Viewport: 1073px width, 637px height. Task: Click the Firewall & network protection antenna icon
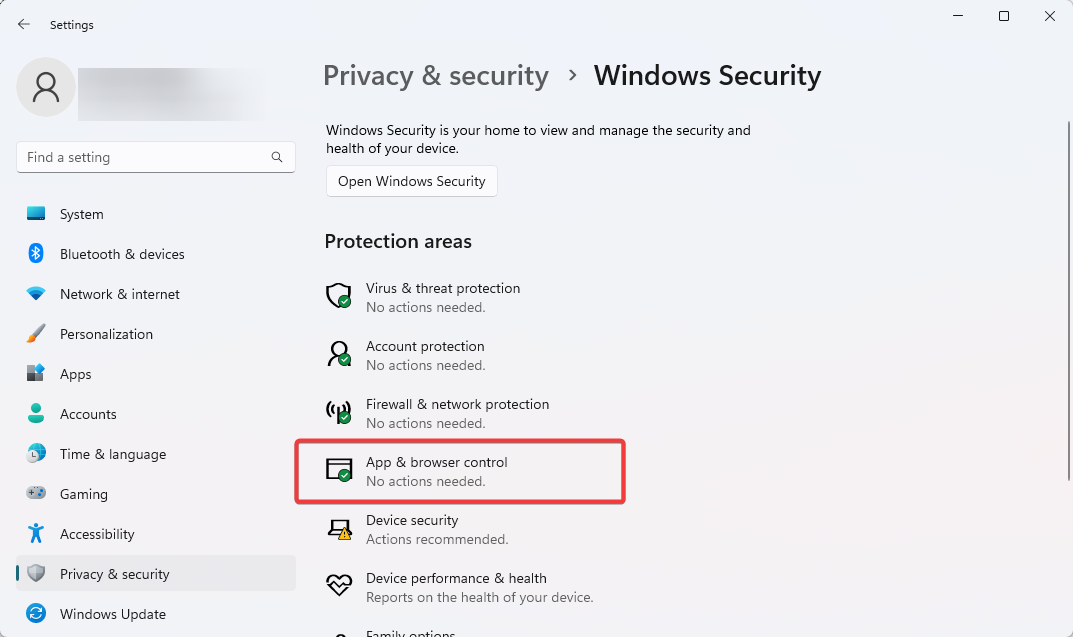point(339,412)
